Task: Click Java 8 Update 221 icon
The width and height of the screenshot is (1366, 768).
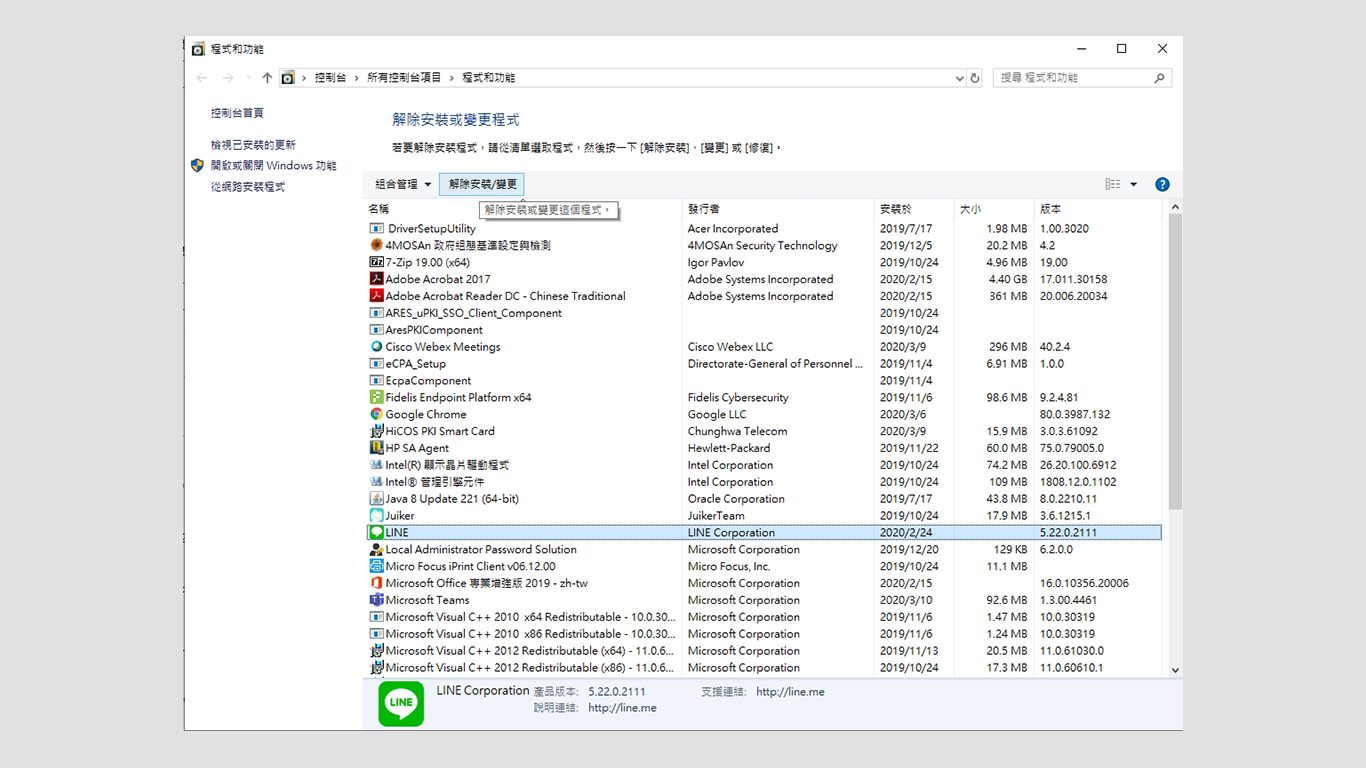Action: pos(377,499)
